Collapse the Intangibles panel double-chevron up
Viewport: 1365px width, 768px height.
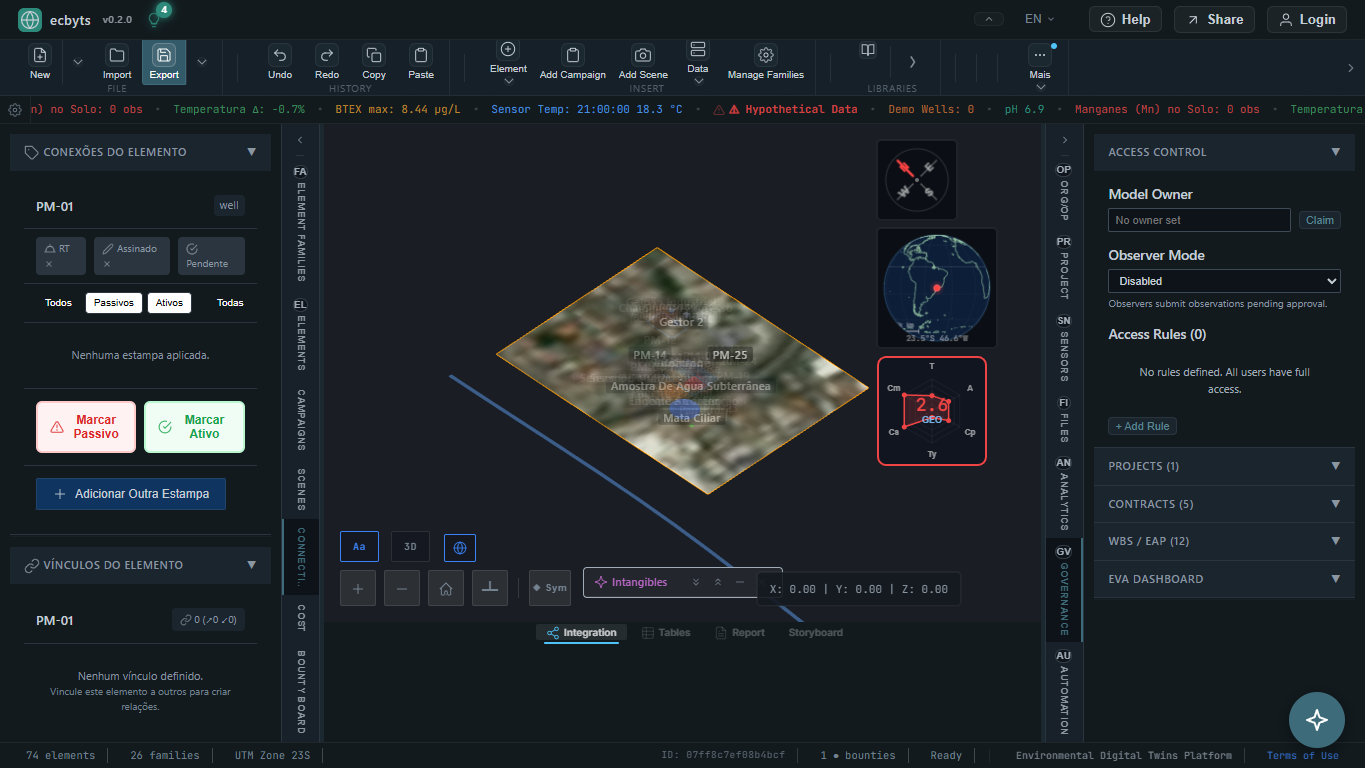(x=718, y=582)
